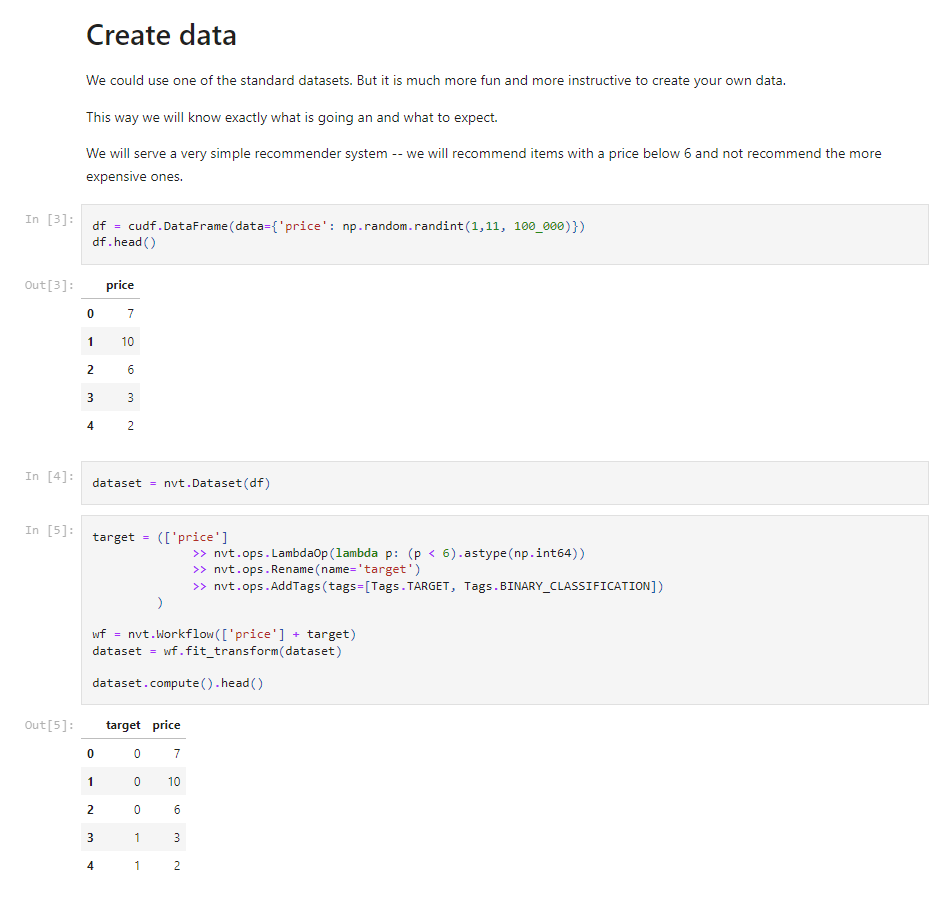Click the paragraph starting 'We could use one'
The image size is (950, 900).
436,81
